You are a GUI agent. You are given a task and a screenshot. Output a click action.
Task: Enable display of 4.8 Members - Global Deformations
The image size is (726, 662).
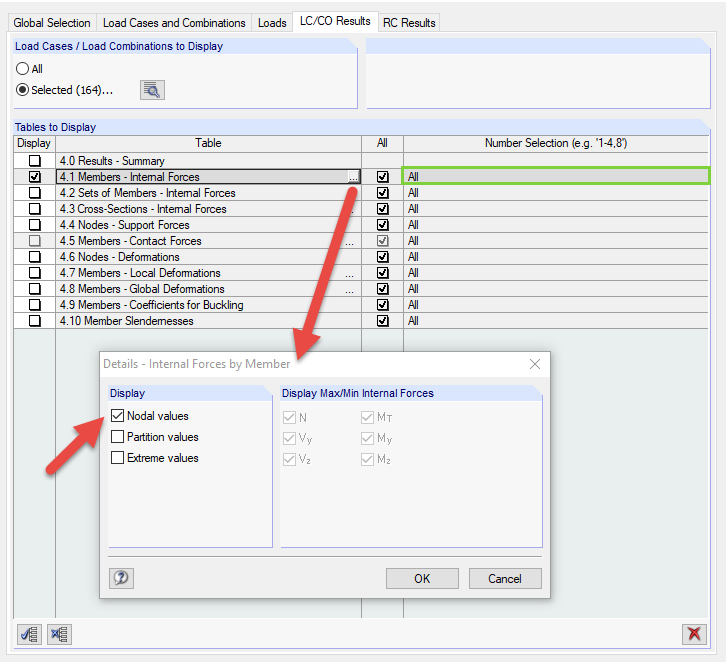tap(35, 289)
